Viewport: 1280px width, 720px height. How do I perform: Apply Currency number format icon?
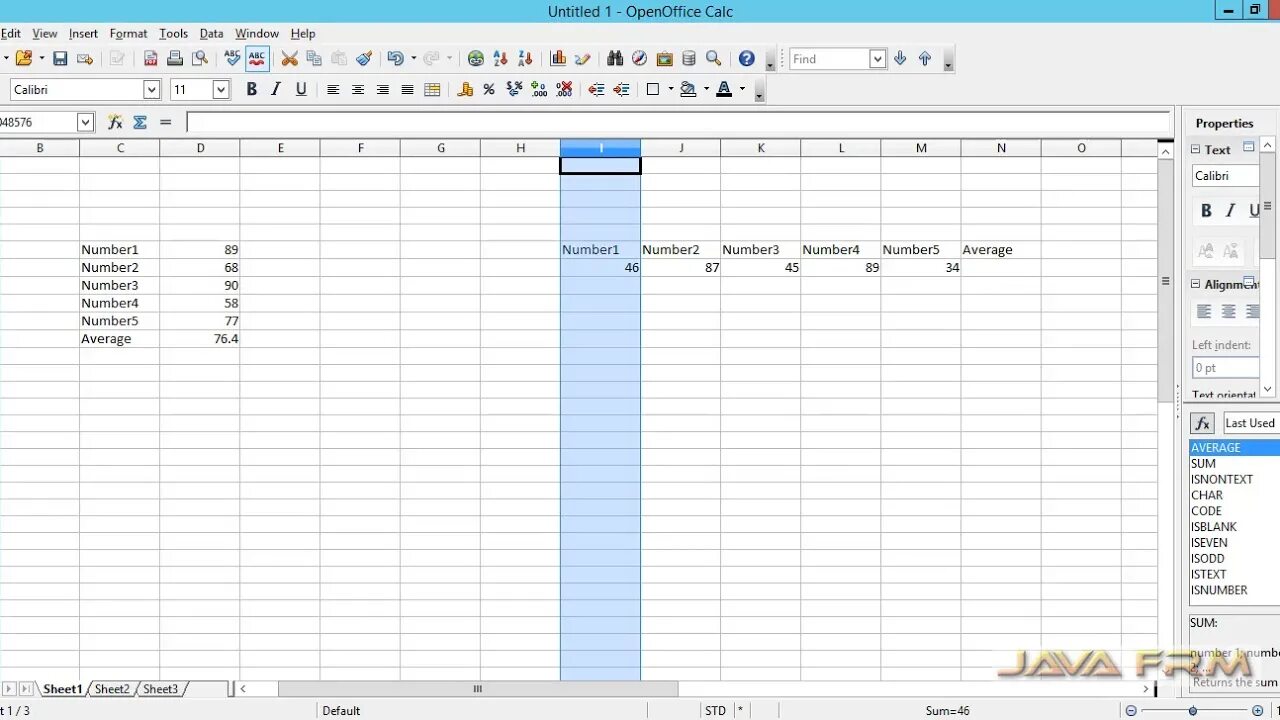(465, 90)
